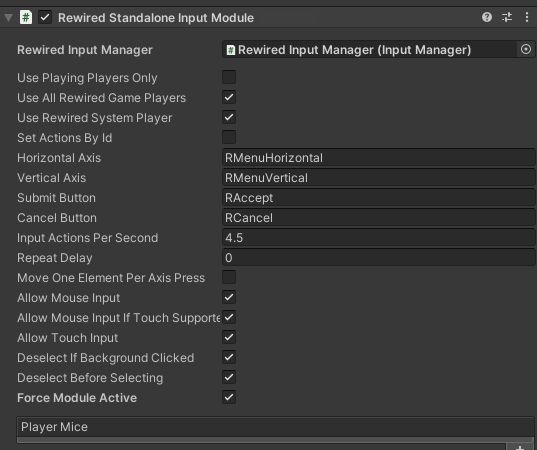The image size is (537, 450).
Task: Toggle Deselect Before Selecting checkbox
Action: [229, 377]
